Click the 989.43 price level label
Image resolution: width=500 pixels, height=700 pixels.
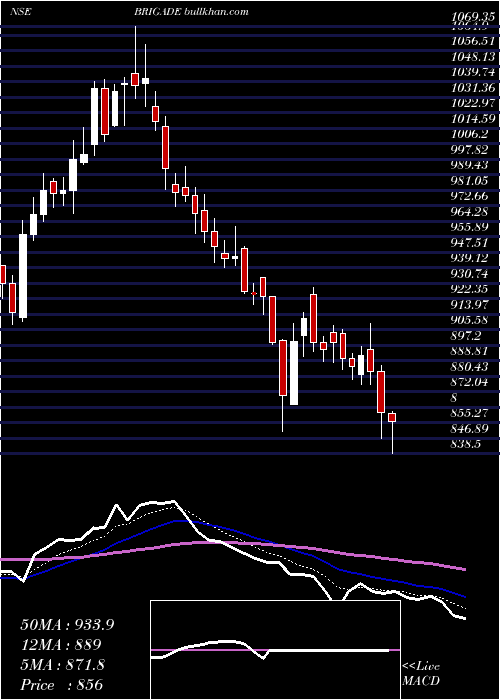(x=470, y=165)
